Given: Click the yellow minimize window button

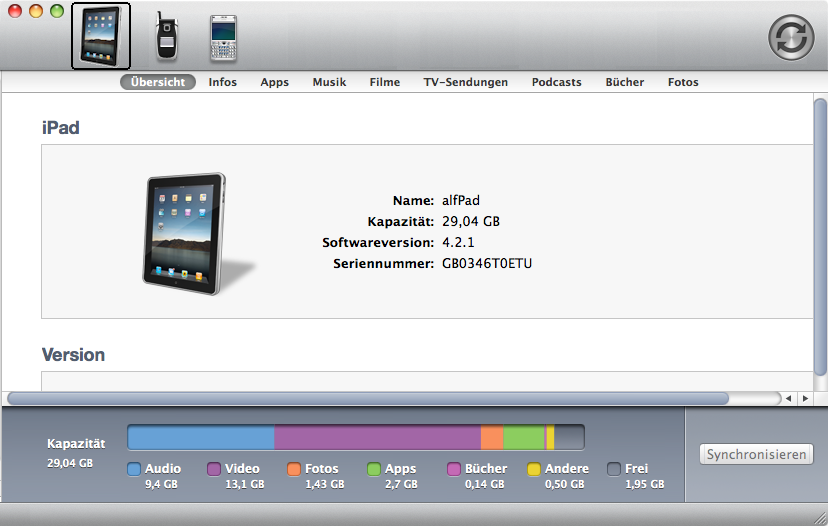Looking at the screenshot, I should [x=36, y=11].
